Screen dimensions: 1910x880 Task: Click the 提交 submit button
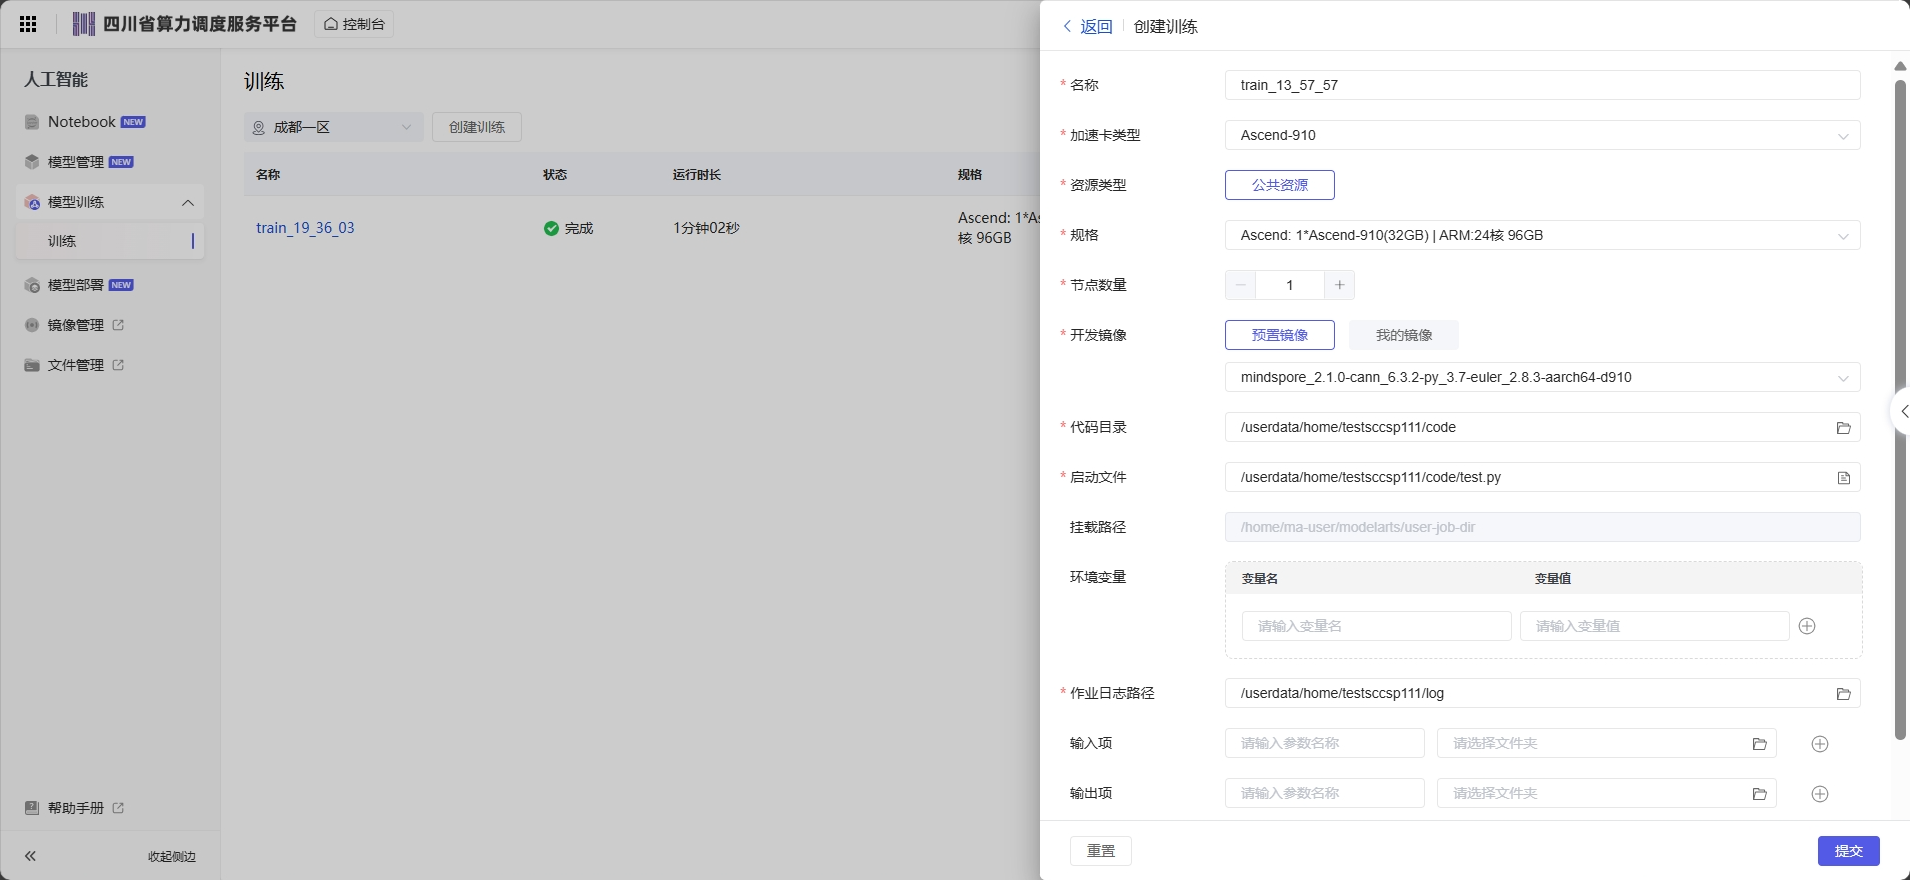[x=1848, y=851]
